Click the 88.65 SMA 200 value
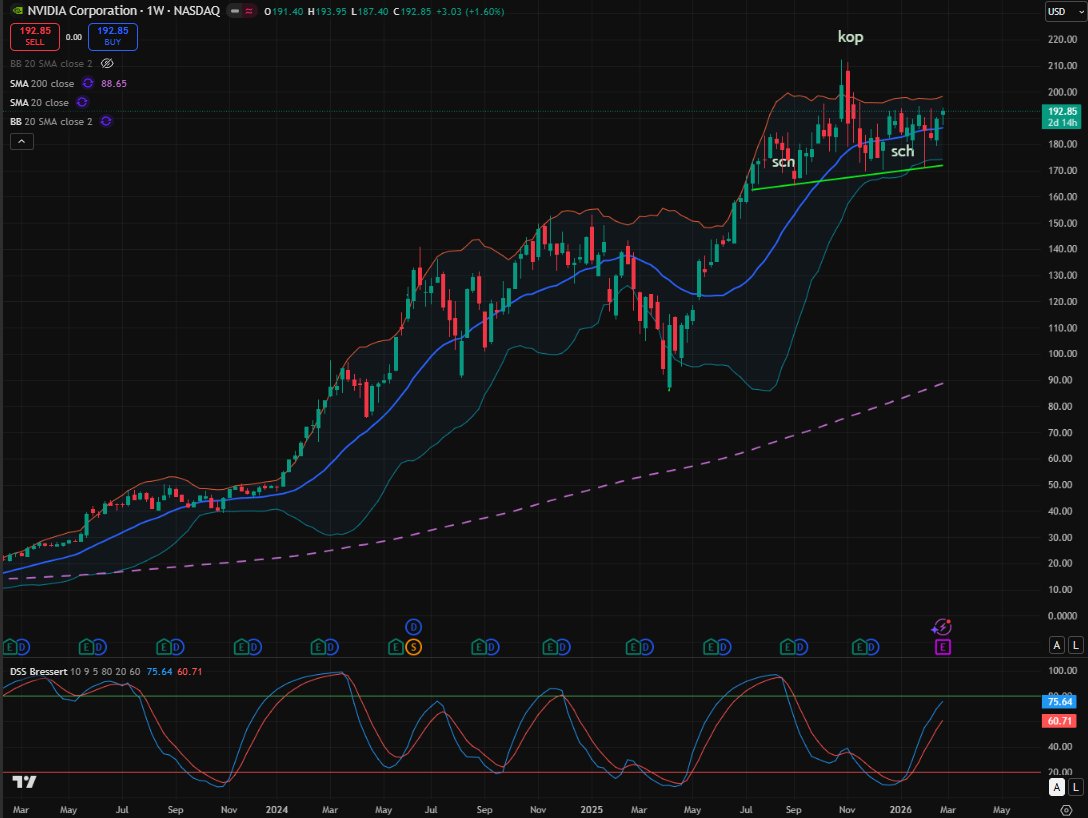 114,83
